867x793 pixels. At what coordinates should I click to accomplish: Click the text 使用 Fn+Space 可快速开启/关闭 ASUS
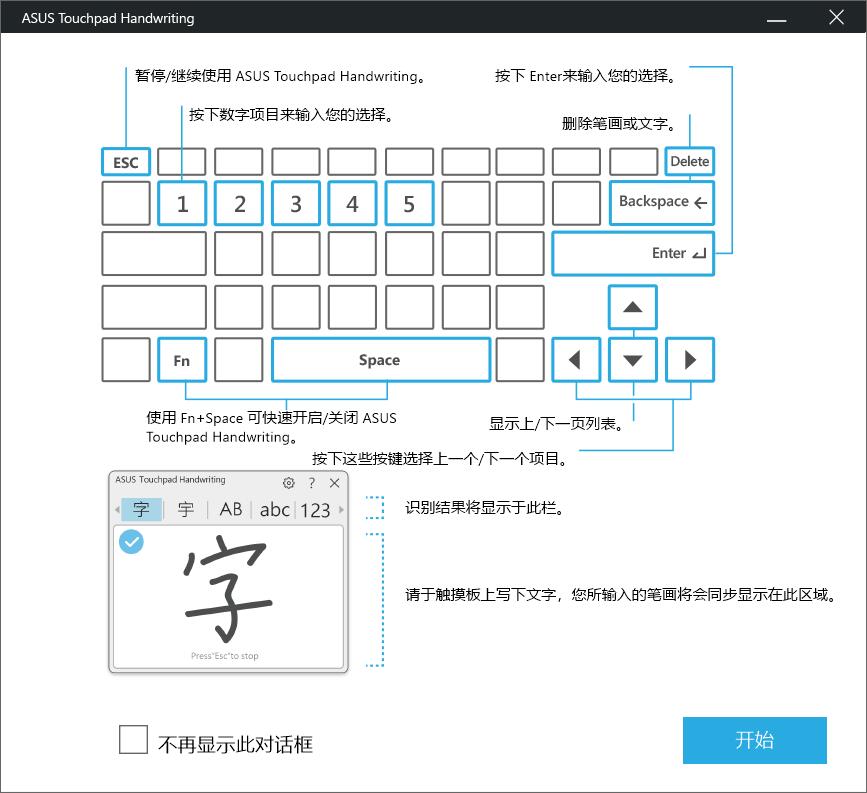271,418
